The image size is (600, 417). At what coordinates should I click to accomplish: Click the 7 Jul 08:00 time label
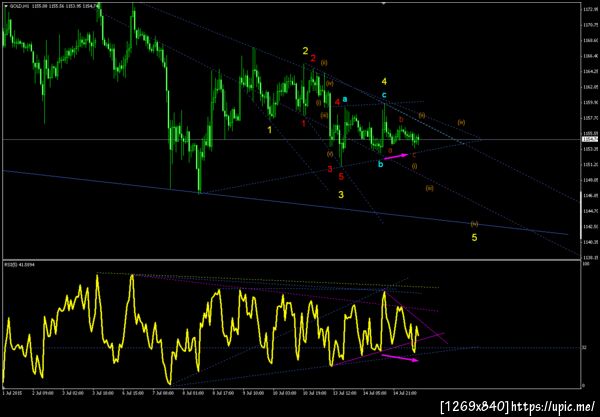(x=164, y=393)
